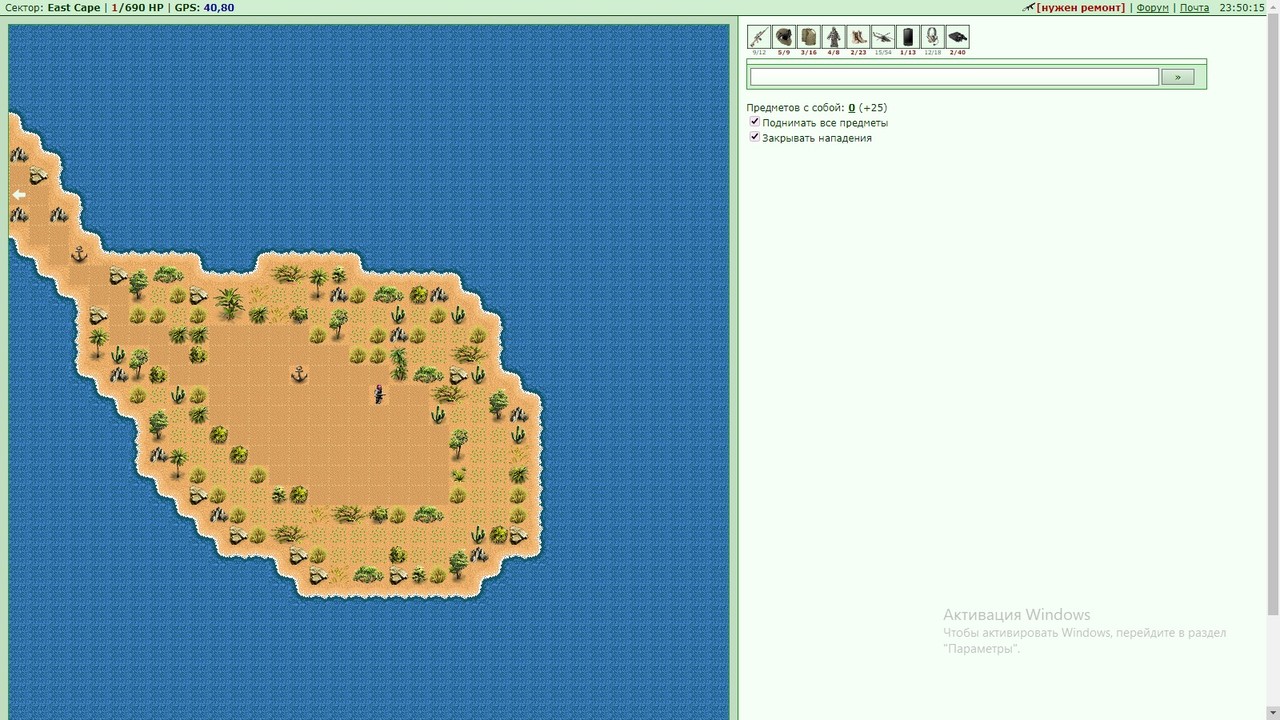Select the camouflage suit slot
Viewport: 1280px width, 720px height.
[x=833, y=37]
